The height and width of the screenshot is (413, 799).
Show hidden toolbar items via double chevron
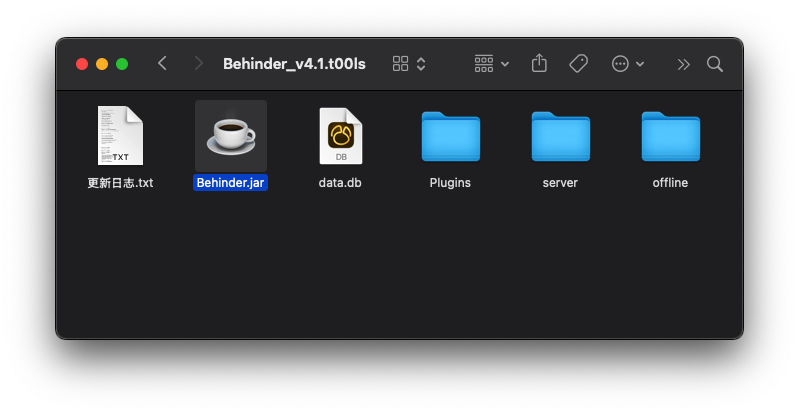683,64
